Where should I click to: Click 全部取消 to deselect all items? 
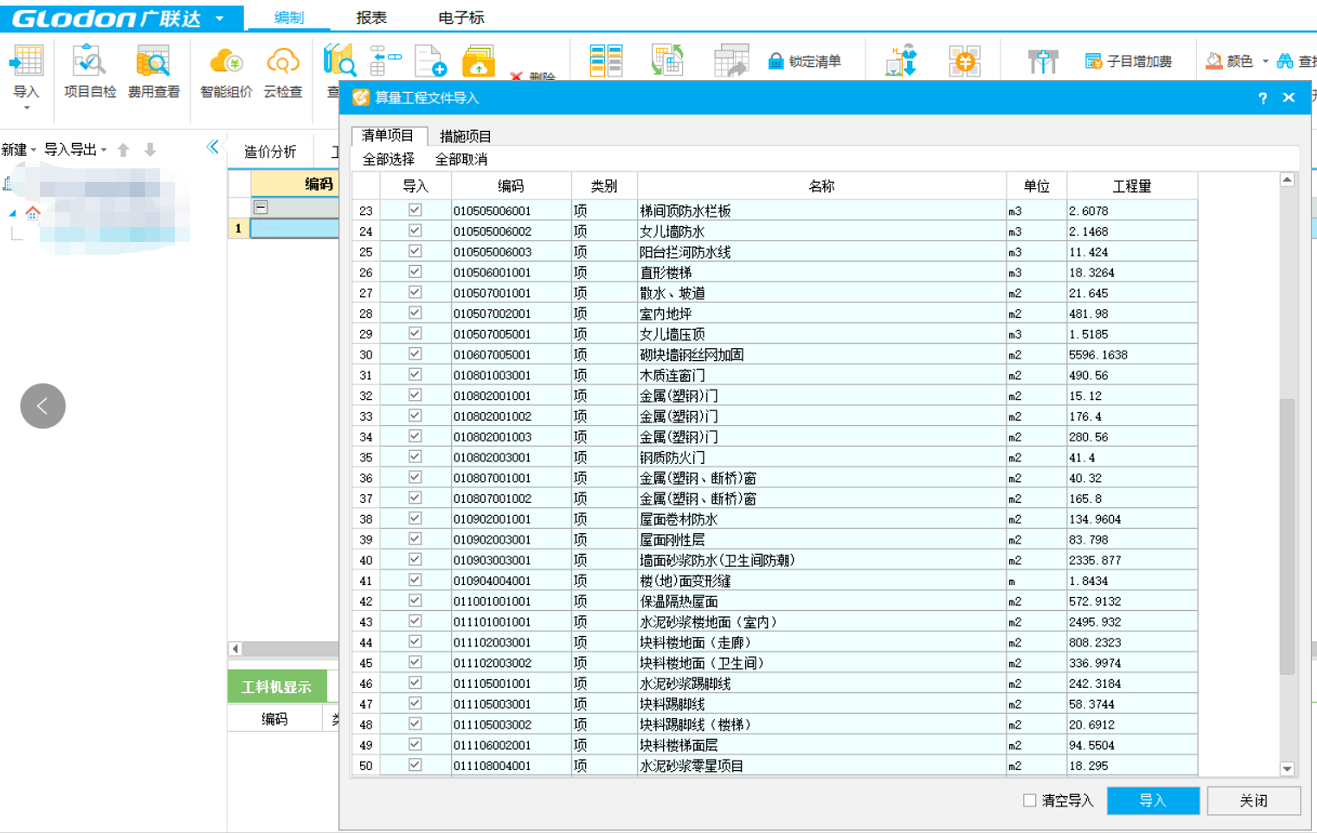point(461,159)
